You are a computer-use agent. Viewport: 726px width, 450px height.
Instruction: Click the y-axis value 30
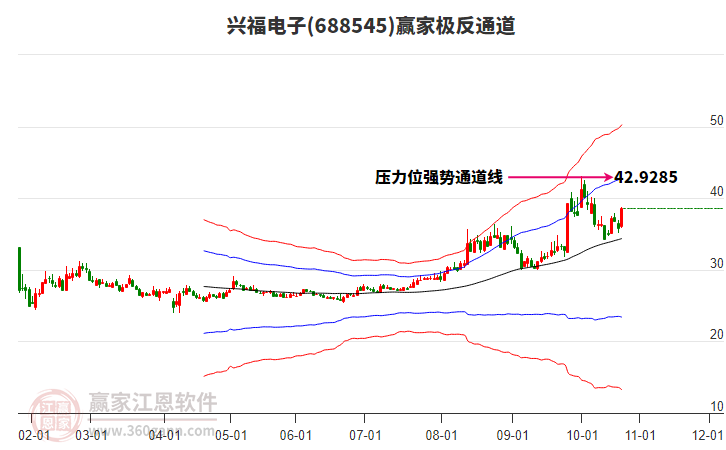coord(716,263)
